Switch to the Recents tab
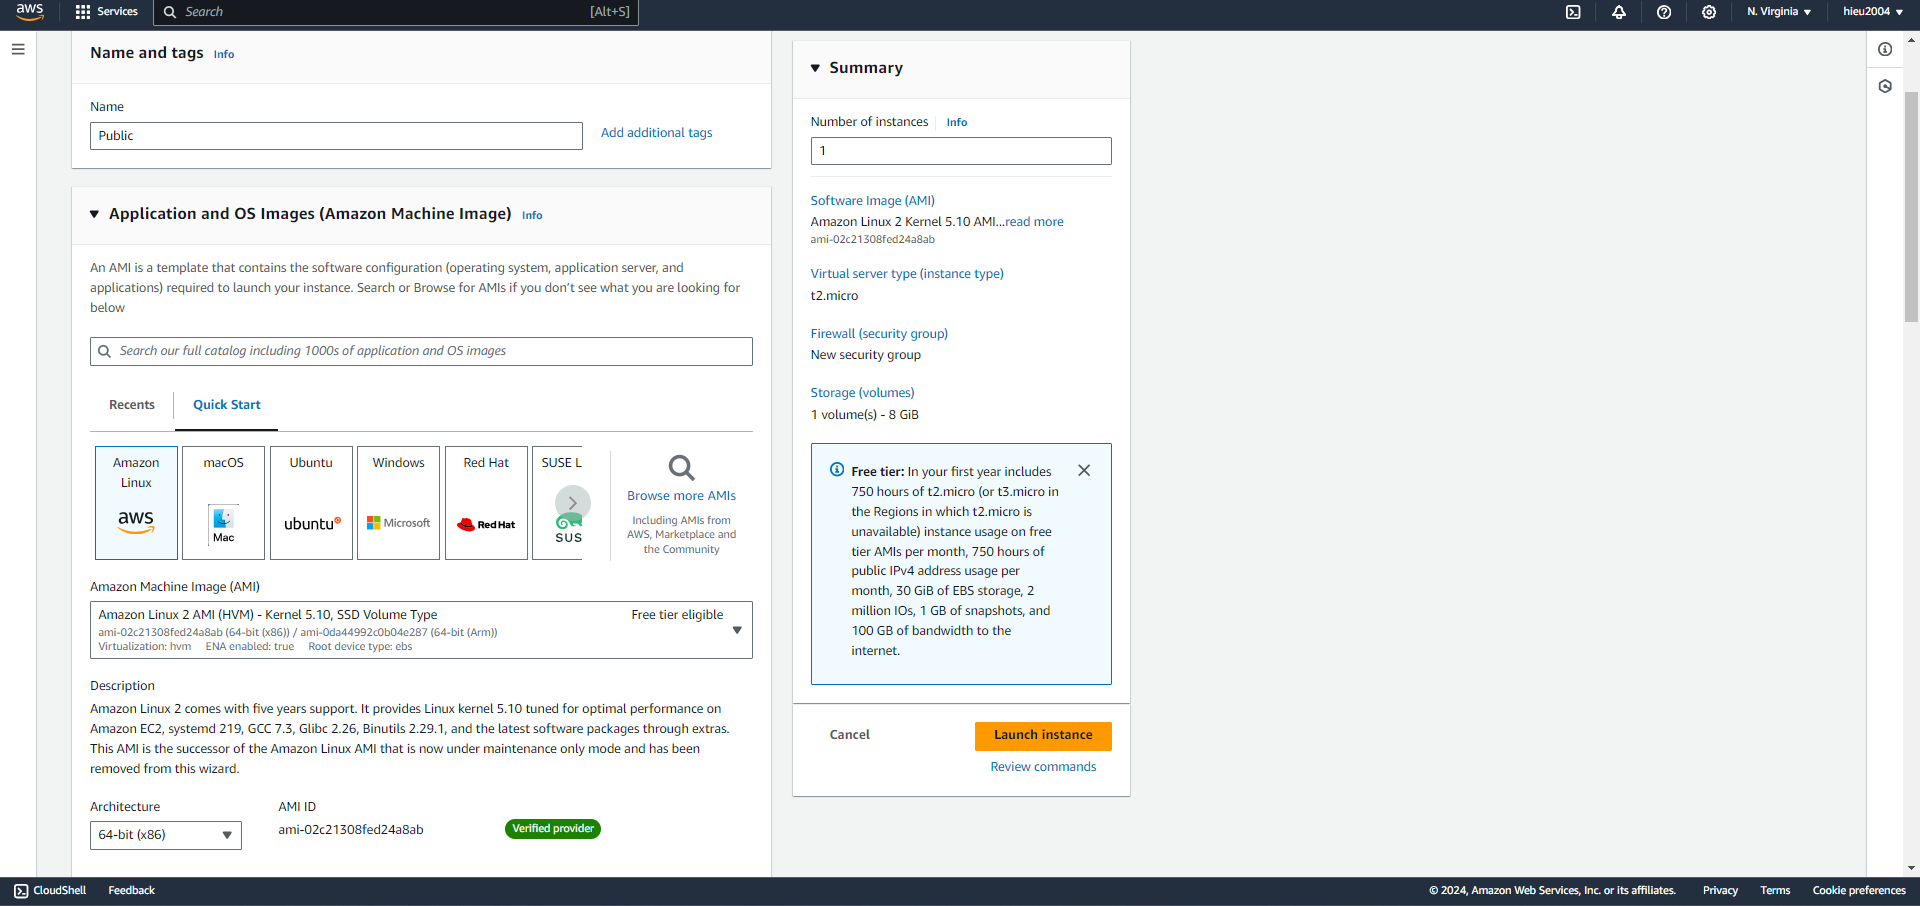The image size is (1920, 906). pos(132,405)
